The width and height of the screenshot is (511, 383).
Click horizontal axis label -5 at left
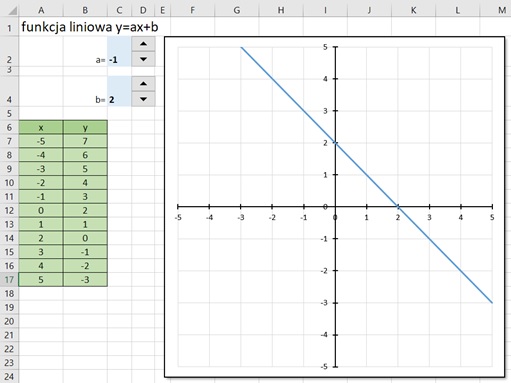click(178, 218)
